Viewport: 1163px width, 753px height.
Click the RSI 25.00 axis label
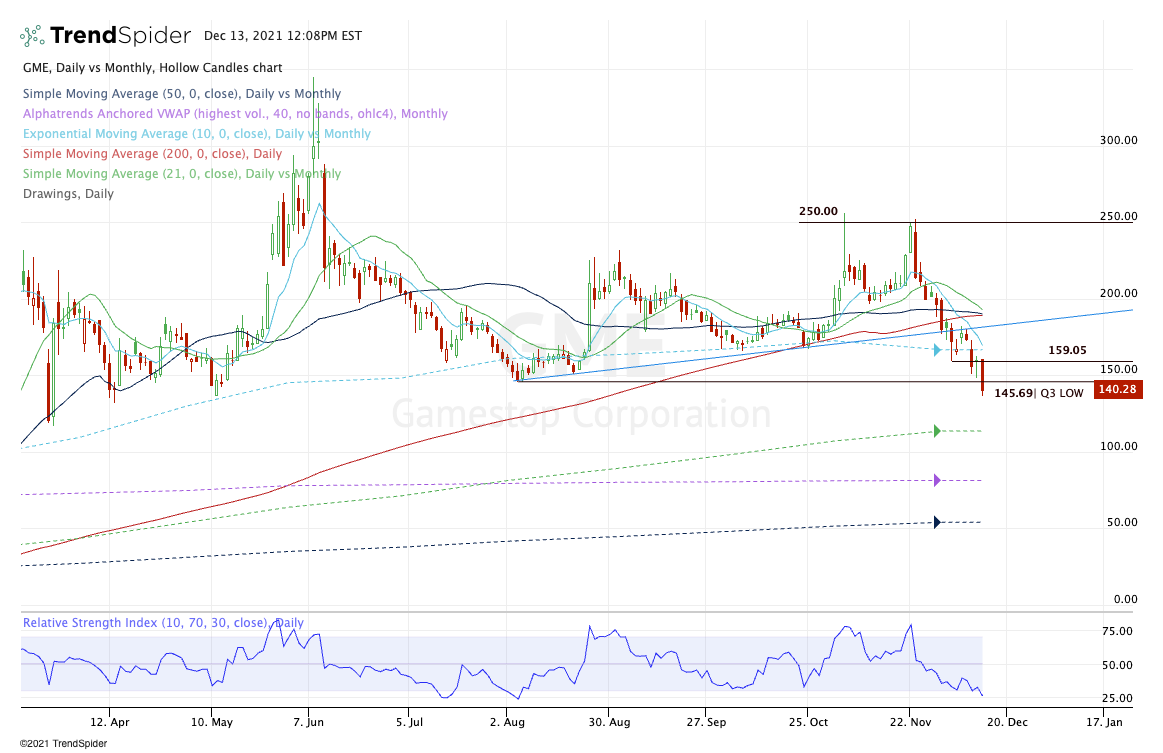pos(1117,698)
